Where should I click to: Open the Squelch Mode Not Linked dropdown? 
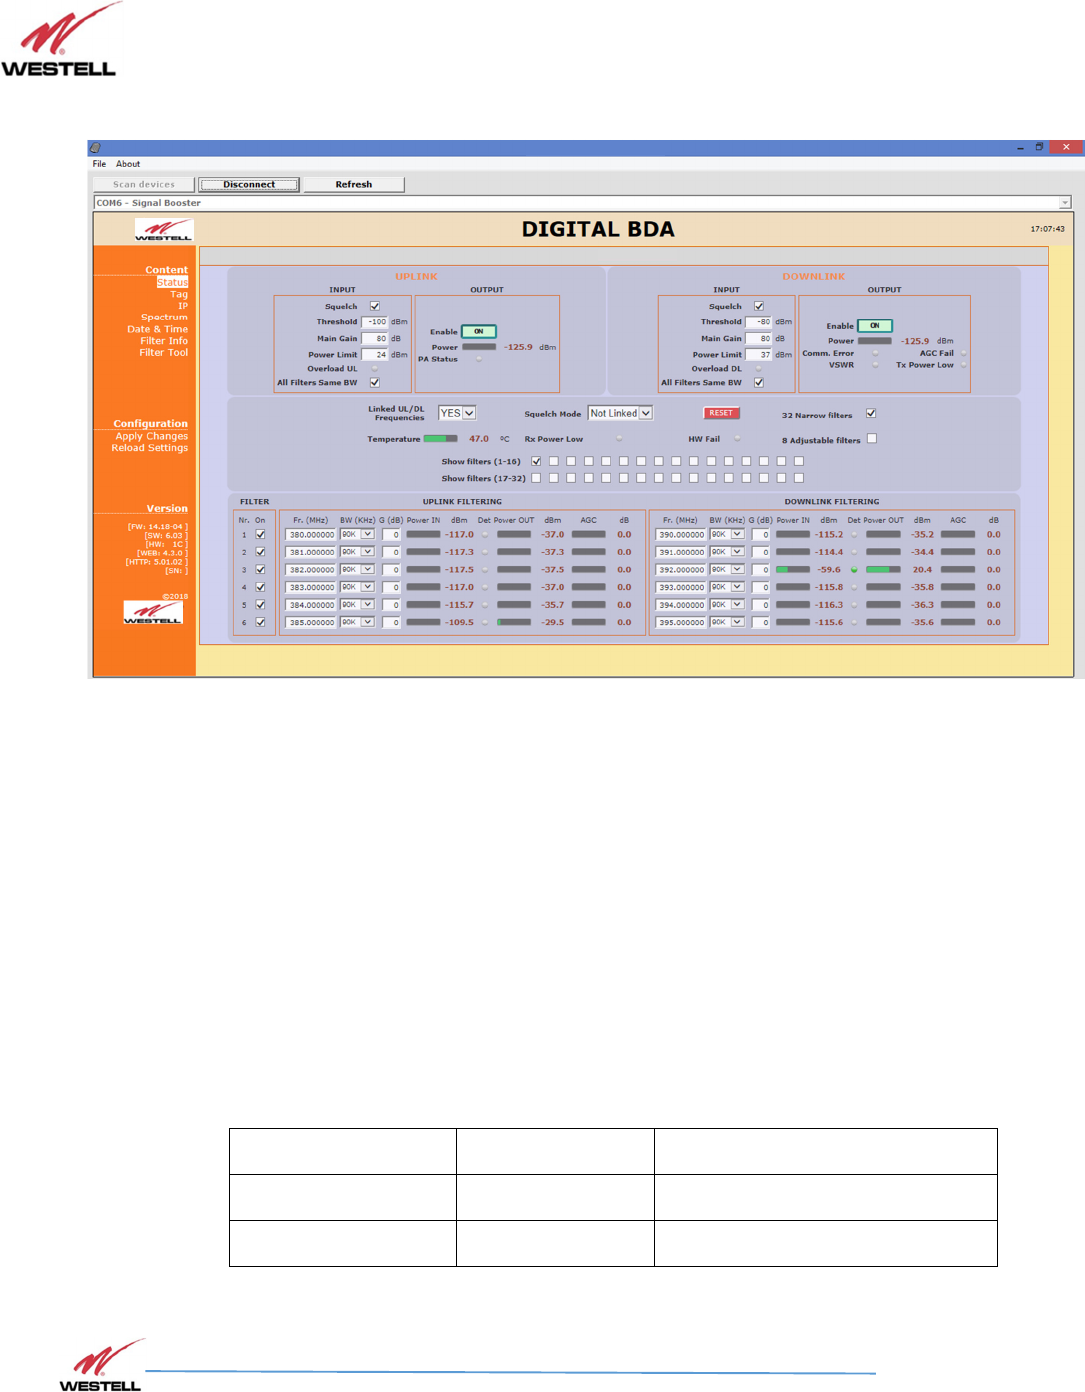coord(620,413)
